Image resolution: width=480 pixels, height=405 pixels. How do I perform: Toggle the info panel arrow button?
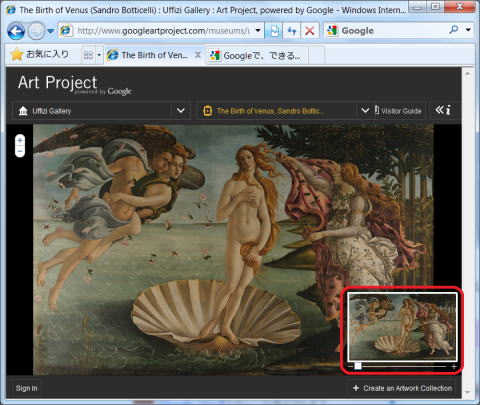coord(444,110)
